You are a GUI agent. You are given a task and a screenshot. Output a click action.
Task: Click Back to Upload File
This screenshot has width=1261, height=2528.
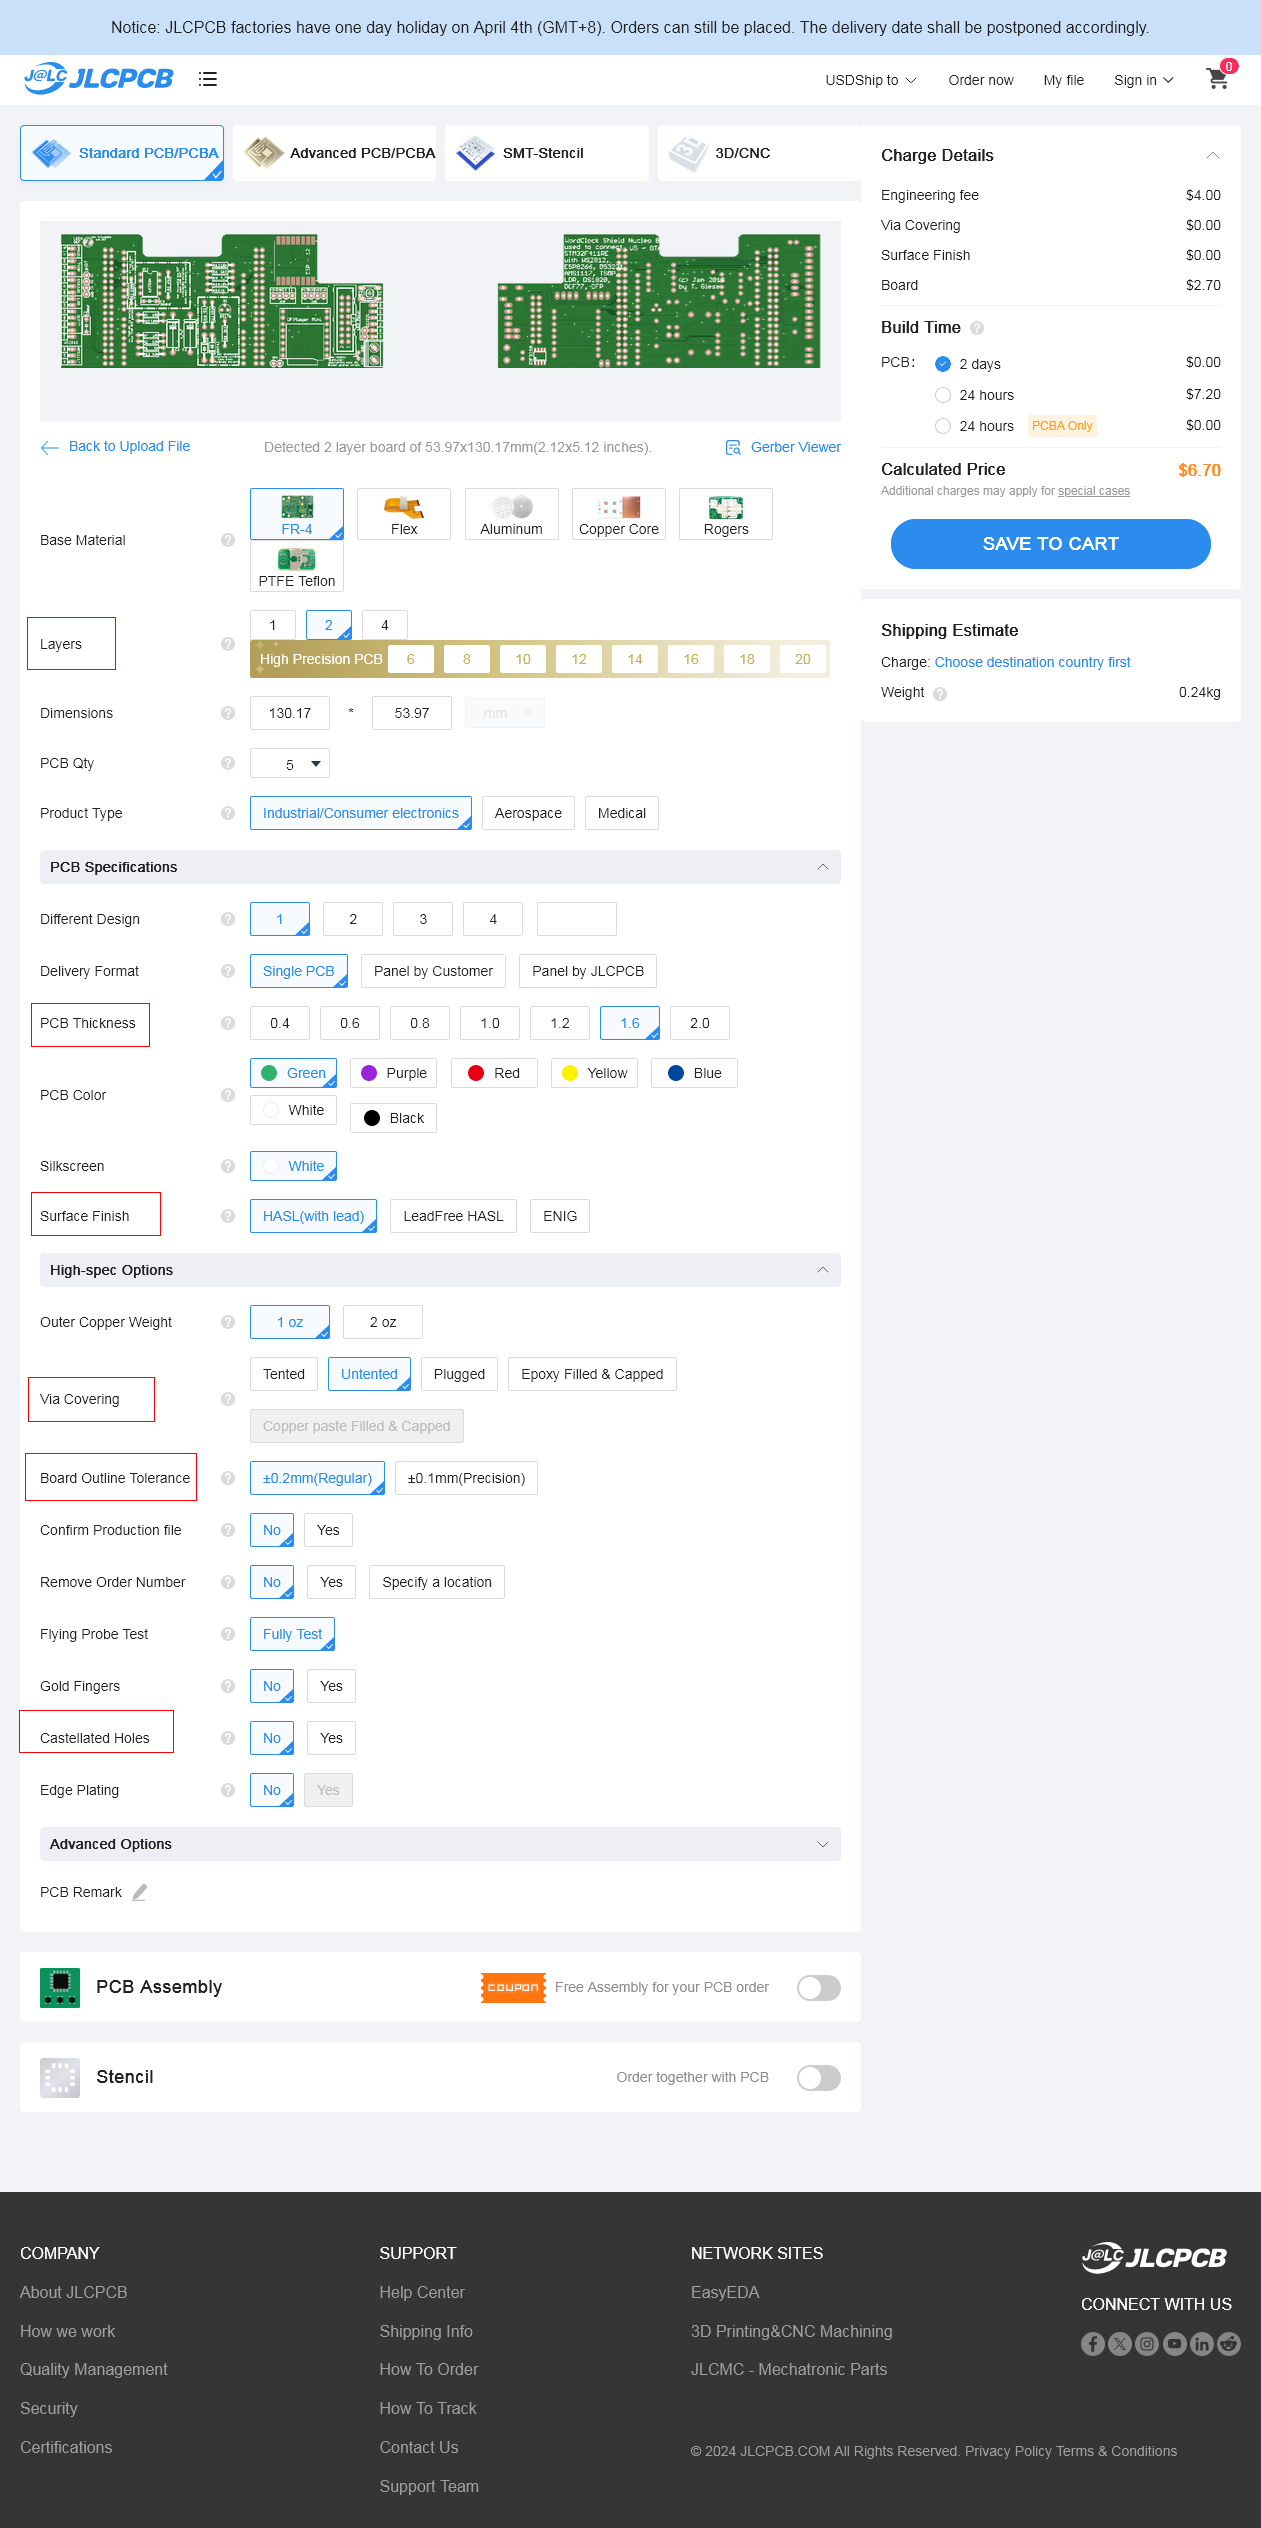point(115,446)
